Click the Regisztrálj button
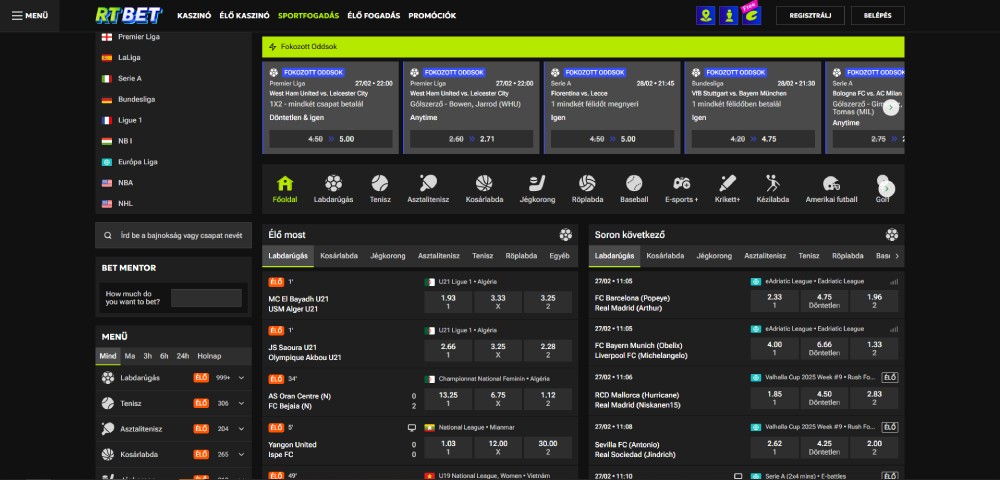1000x480 pixels. [810, 15]
